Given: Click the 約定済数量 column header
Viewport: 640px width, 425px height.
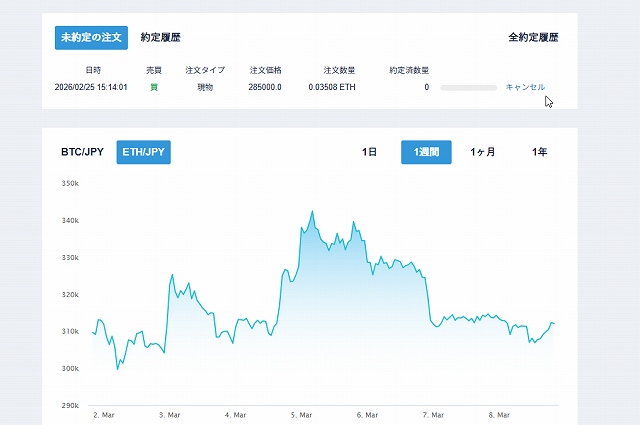Looking at the screenshot, I should (409, 70).
